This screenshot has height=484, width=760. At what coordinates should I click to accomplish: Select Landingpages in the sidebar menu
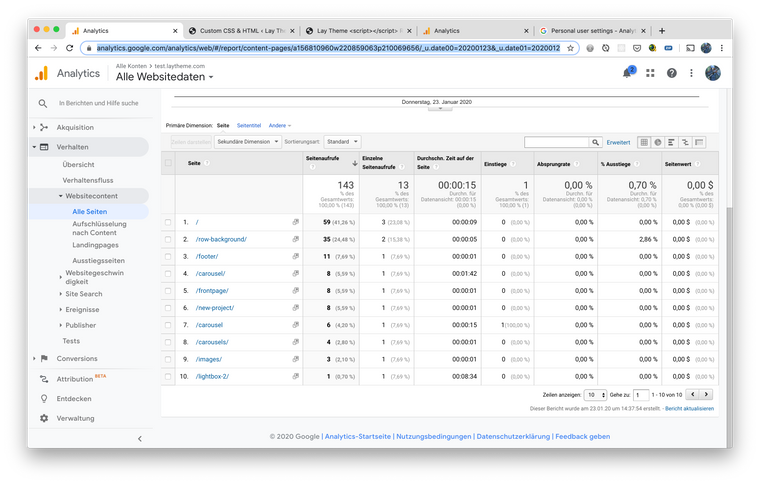95,245
